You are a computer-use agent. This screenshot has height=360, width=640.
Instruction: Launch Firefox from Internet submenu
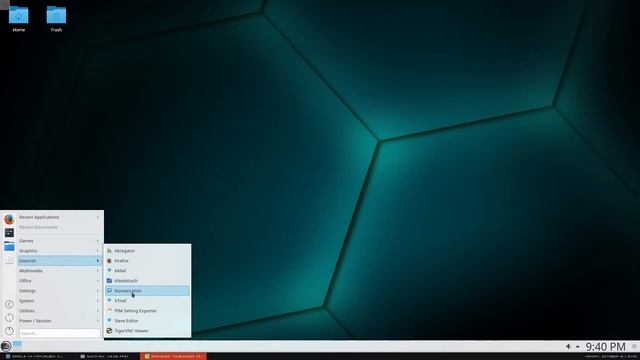(148, 261)
